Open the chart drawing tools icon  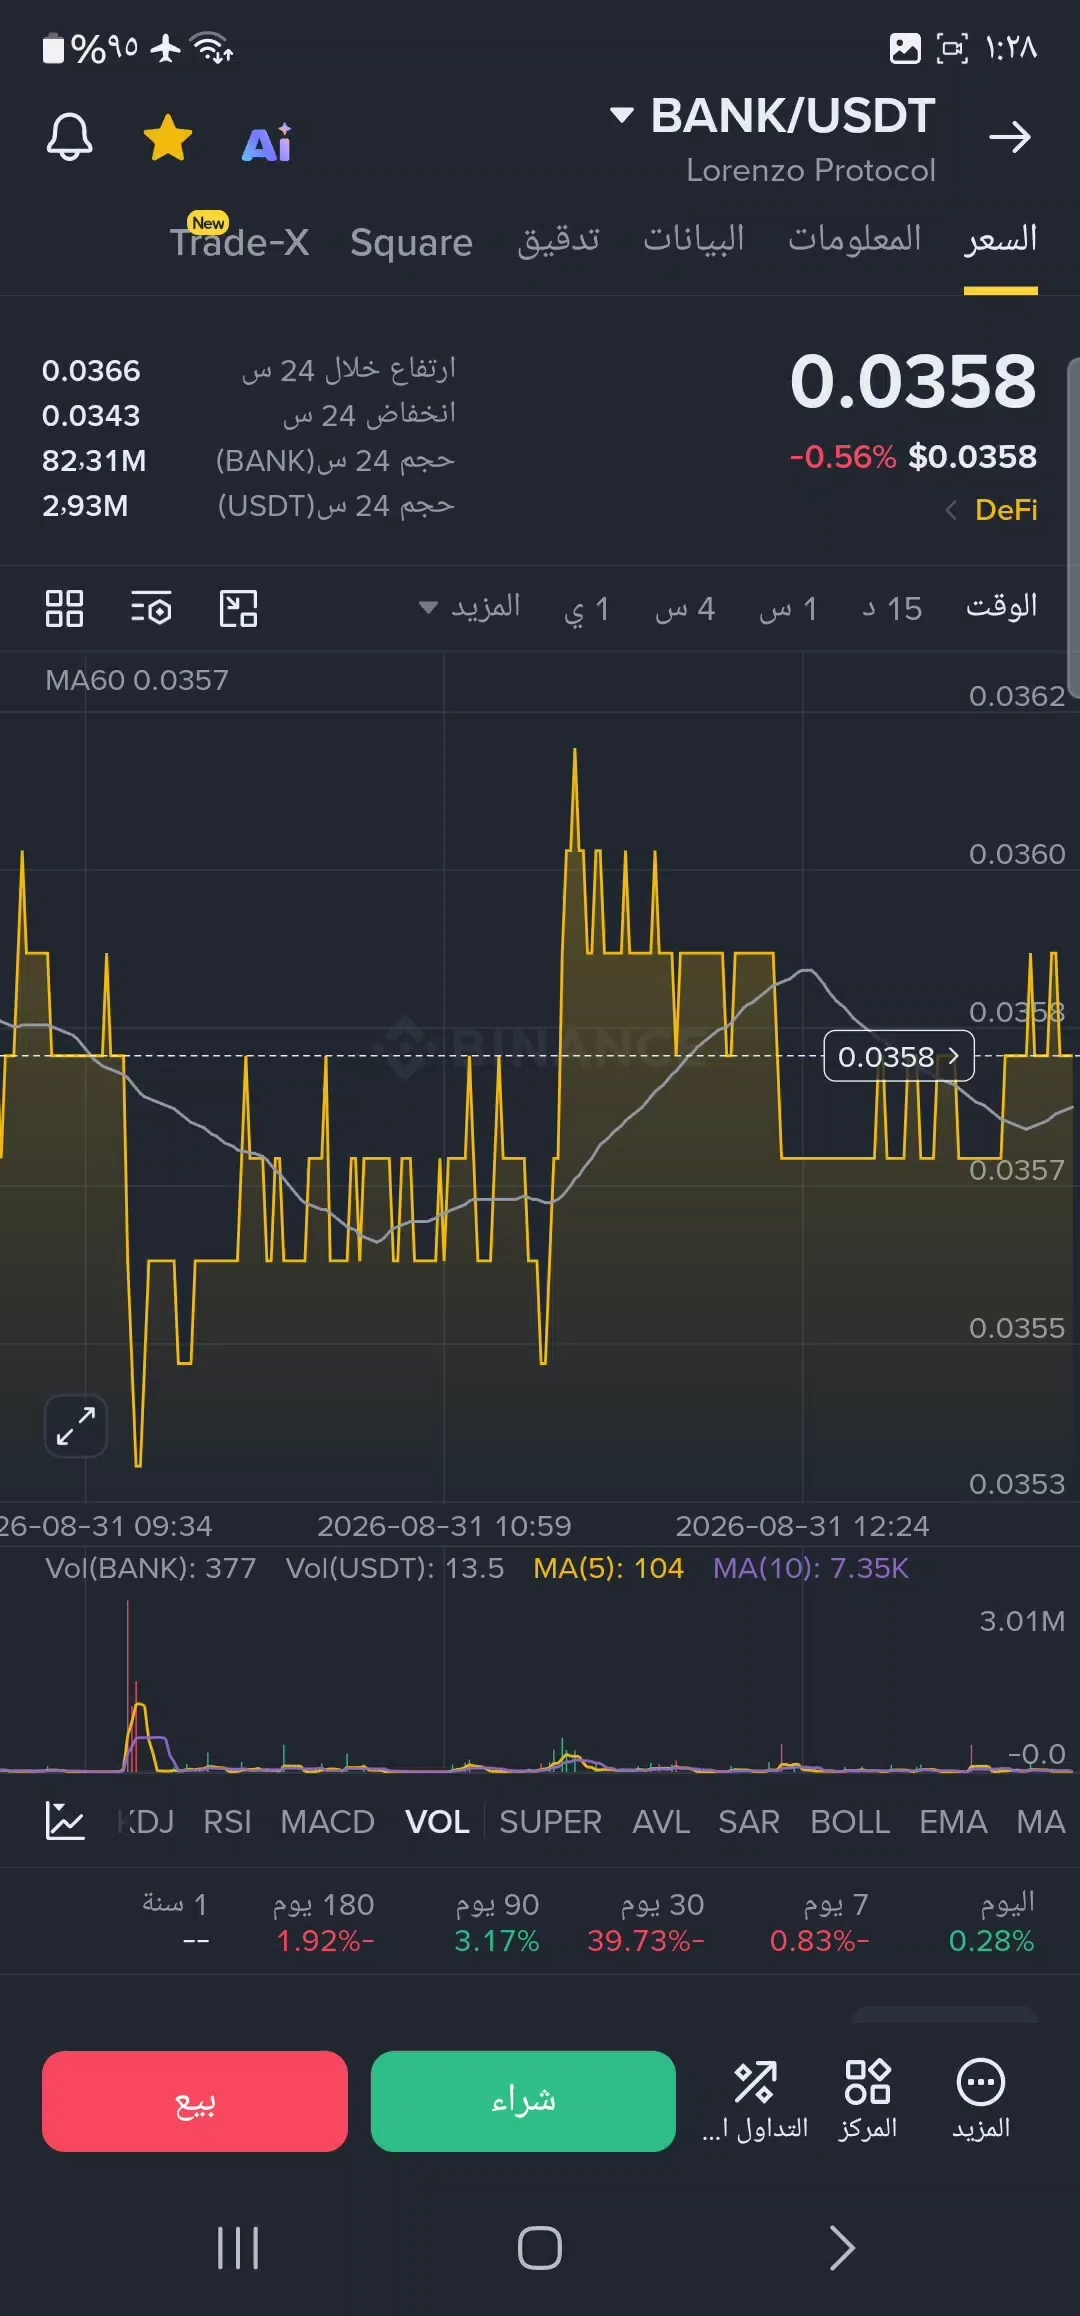coord(238,608)
